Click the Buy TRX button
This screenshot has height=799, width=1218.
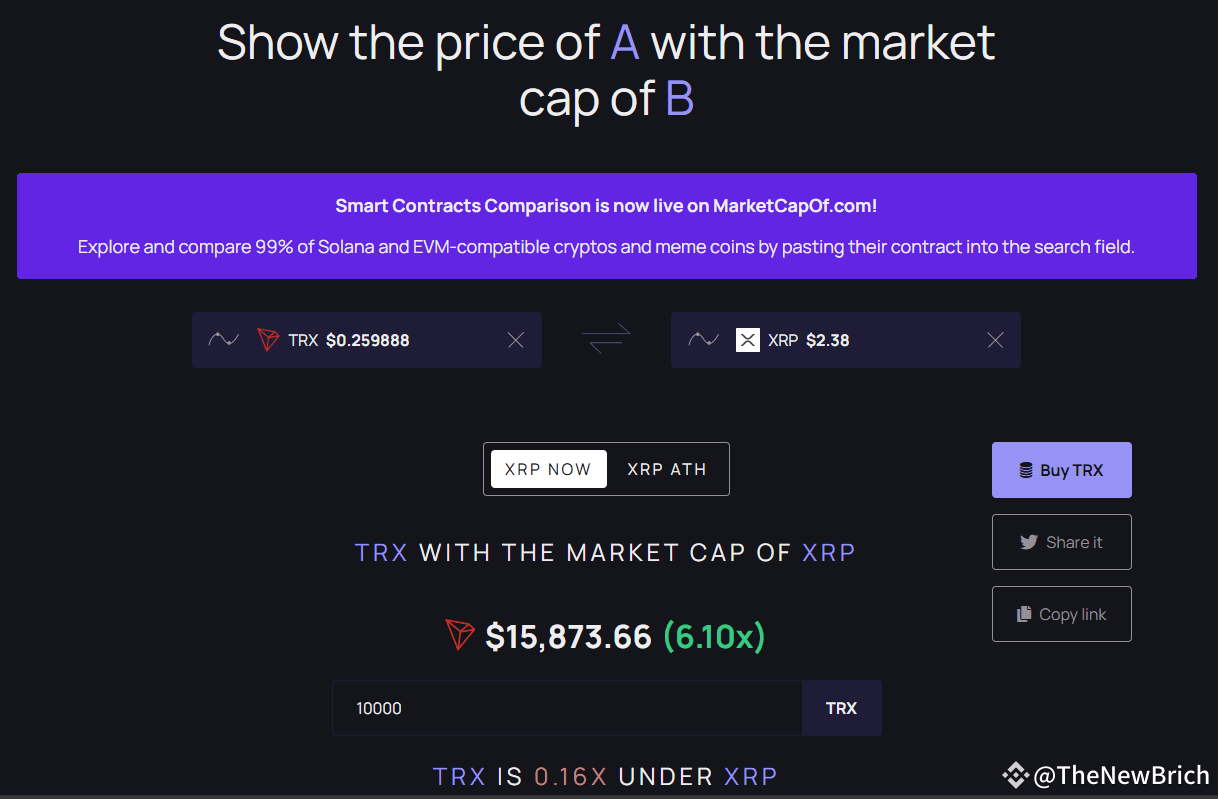(x=1061, y=469)
